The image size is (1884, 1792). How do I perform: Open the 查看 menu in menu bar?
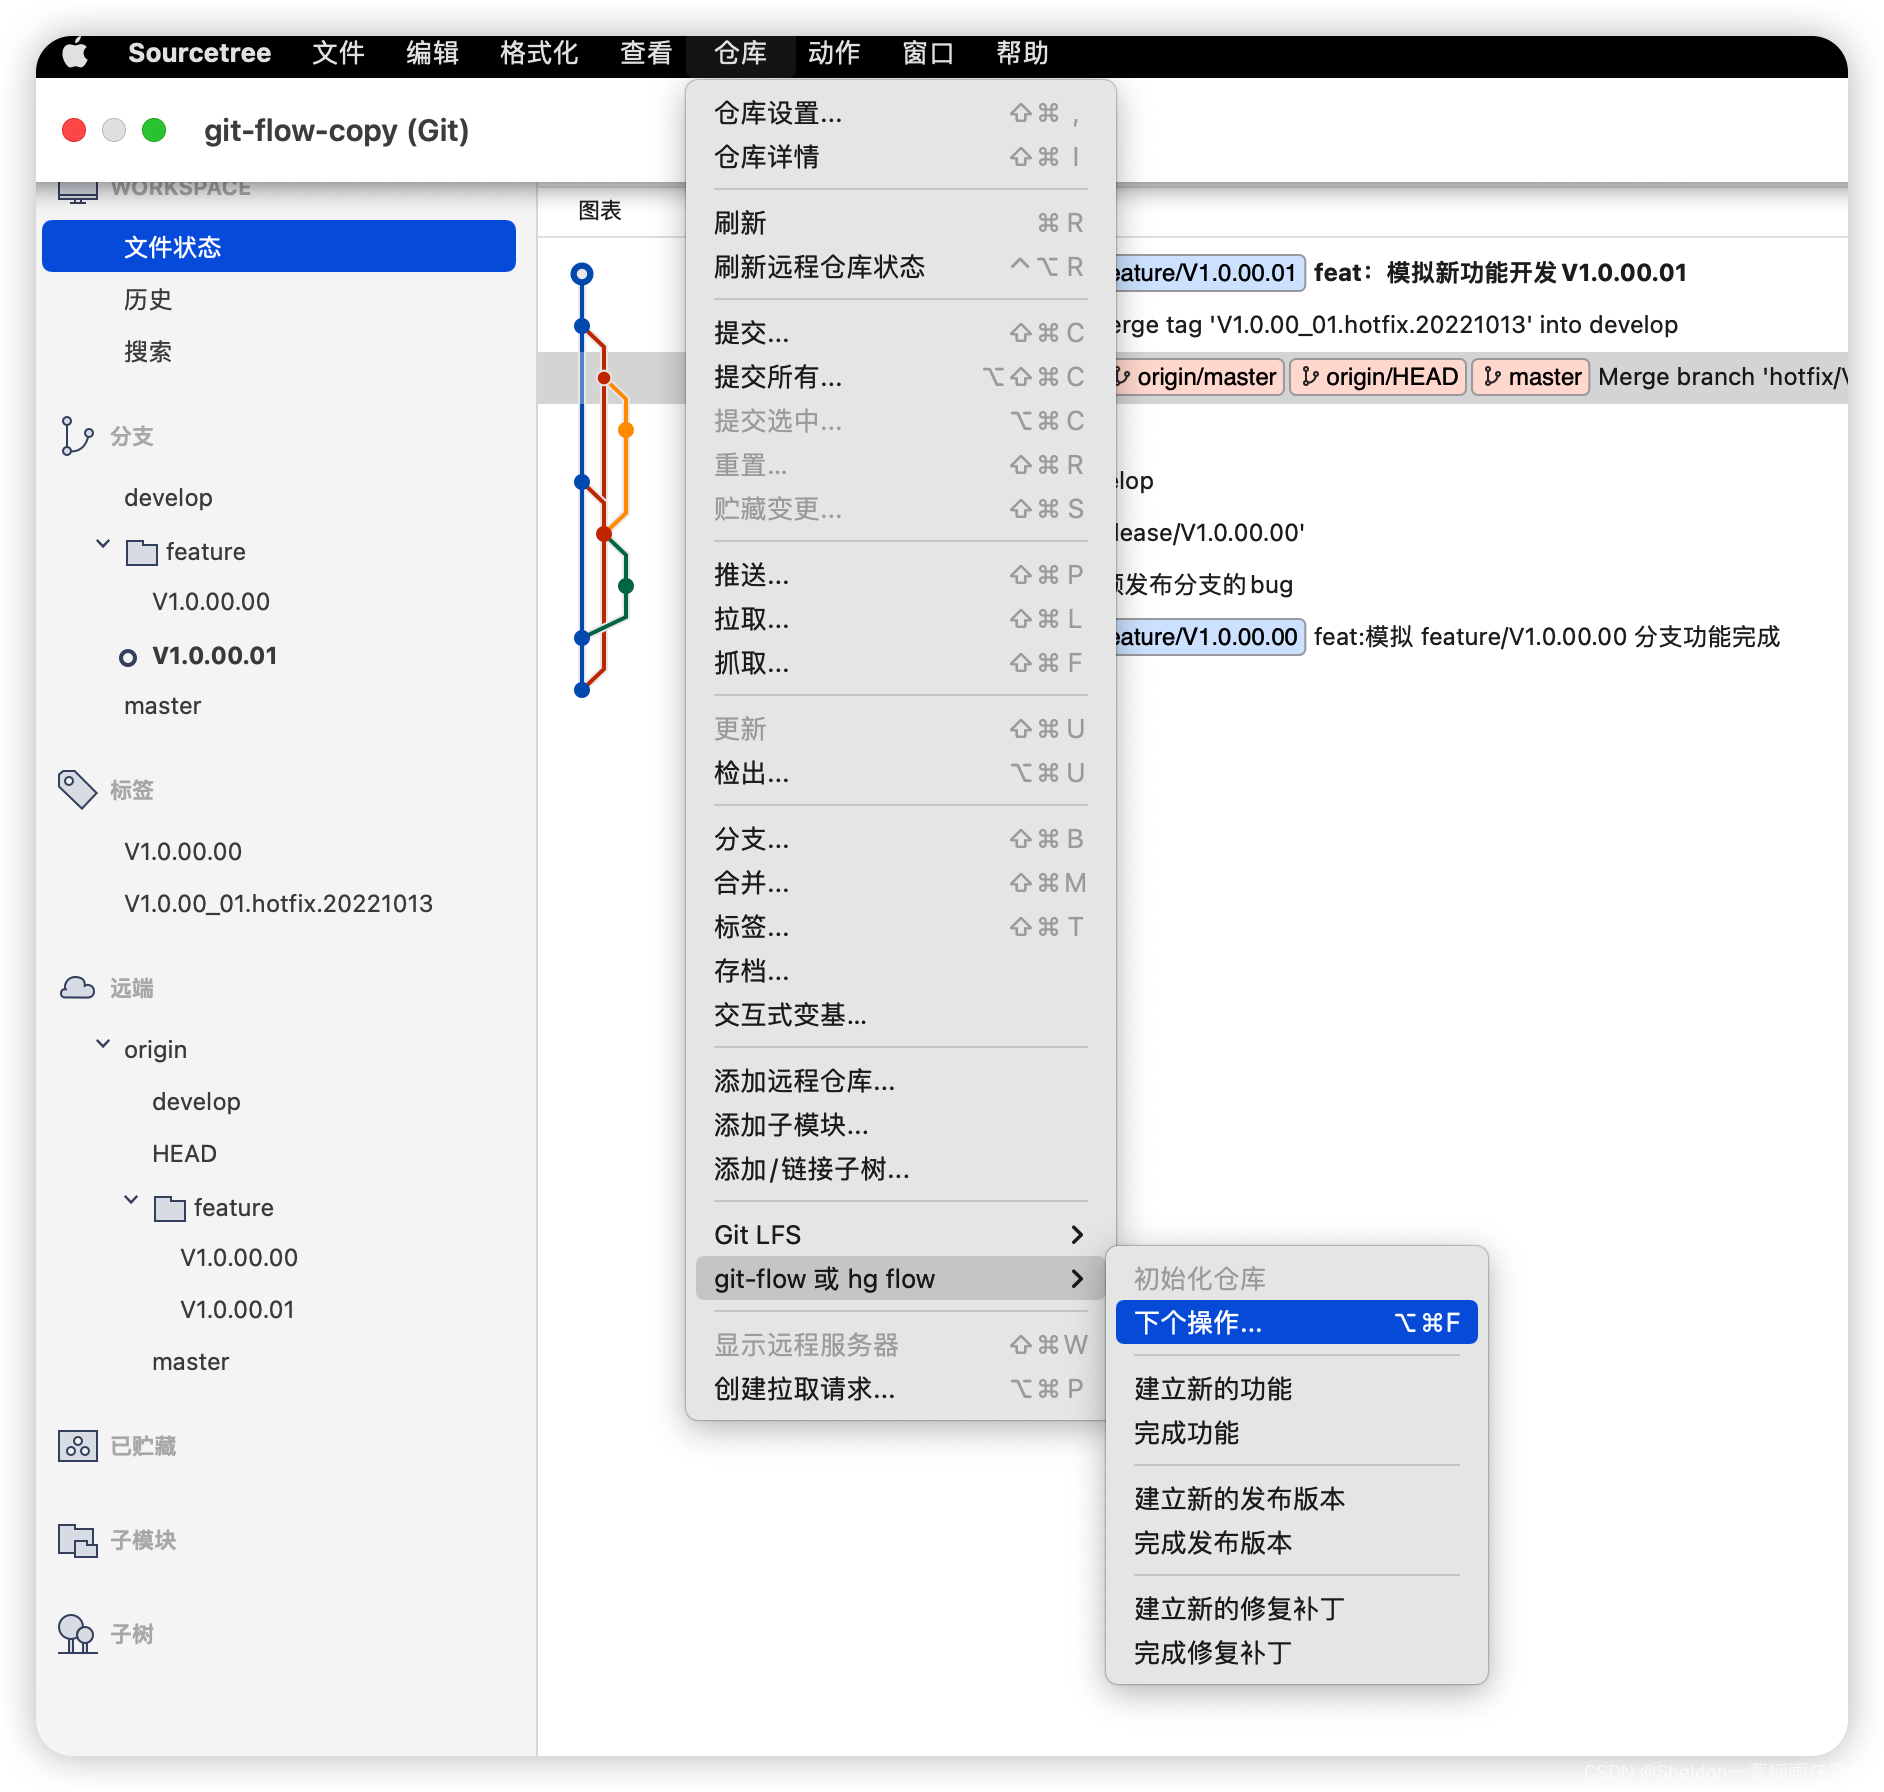(x=646, y=53)
